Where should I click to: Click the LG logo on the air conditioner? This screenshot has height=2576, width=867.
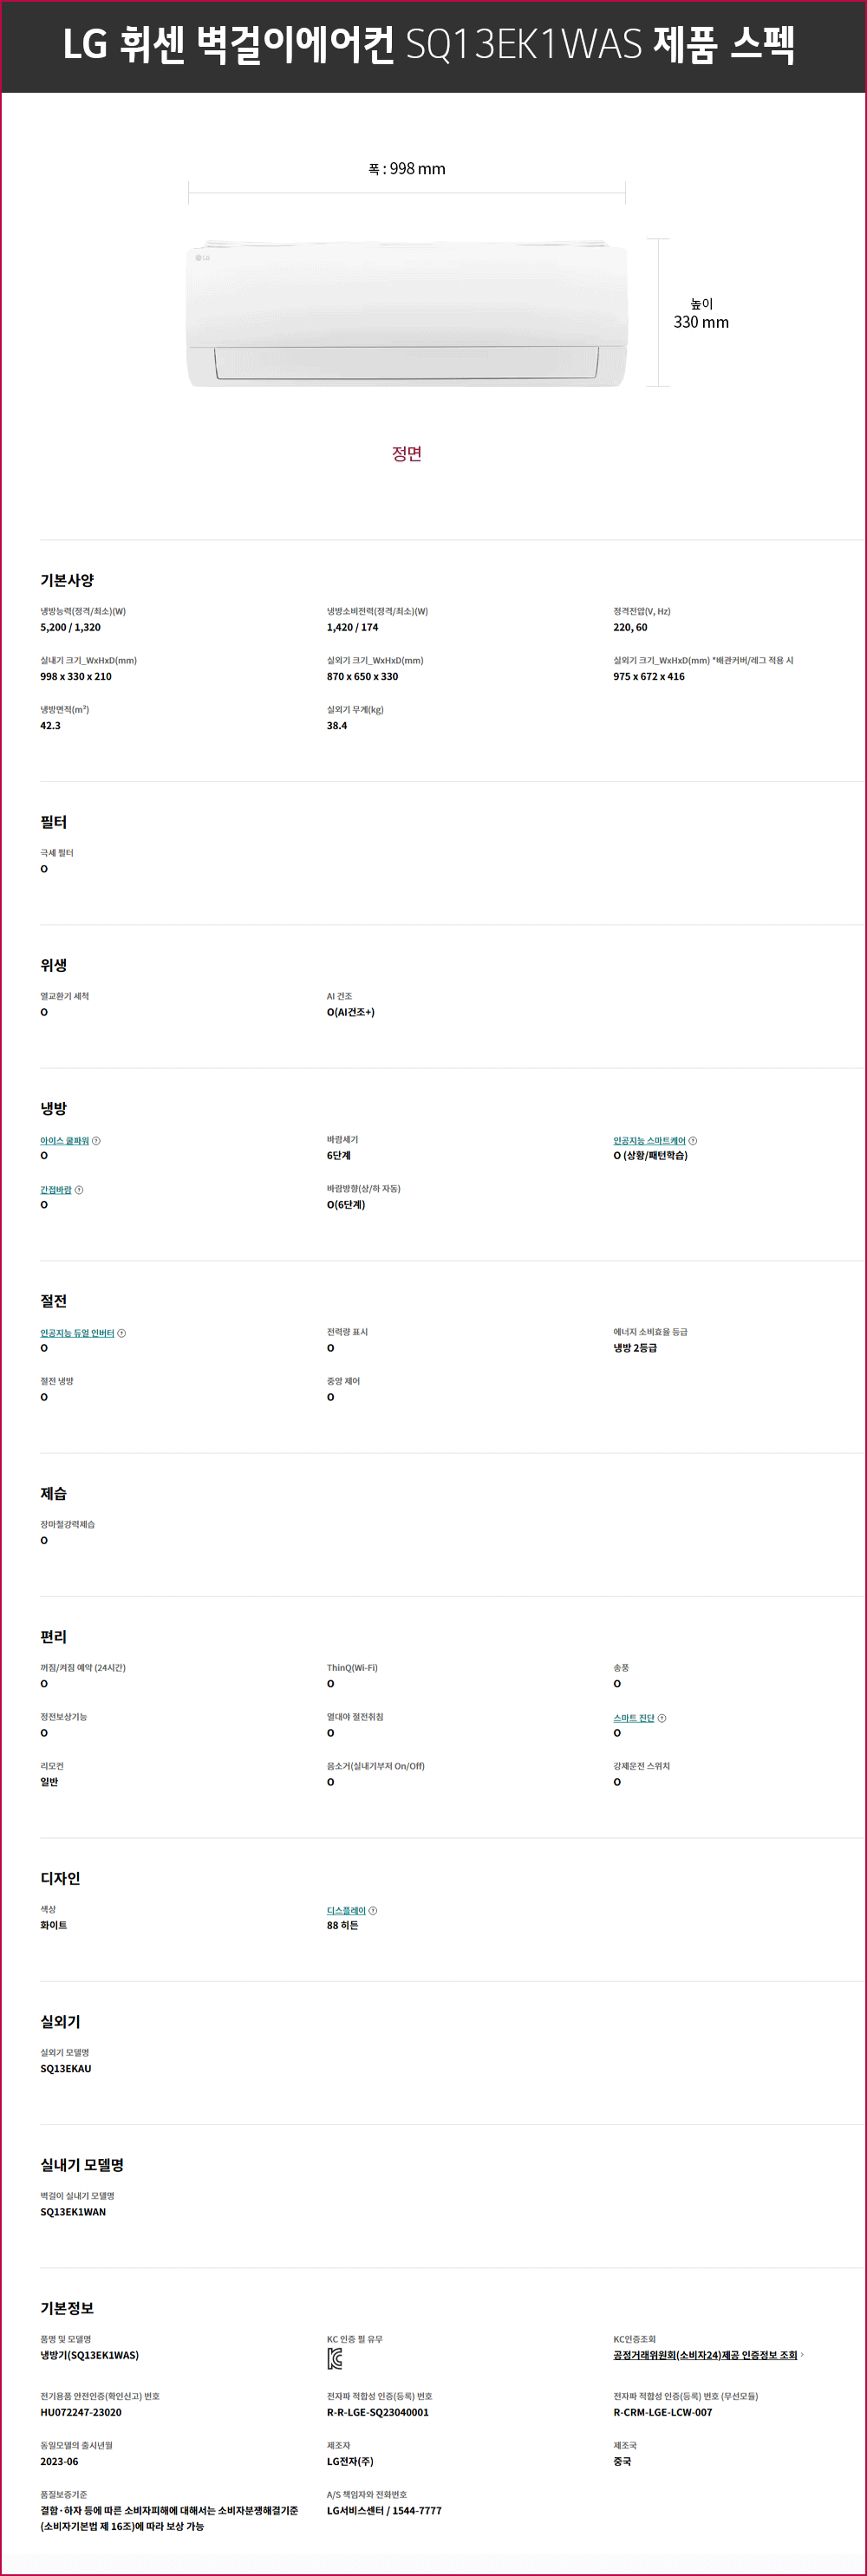click(x=203, y=258)
